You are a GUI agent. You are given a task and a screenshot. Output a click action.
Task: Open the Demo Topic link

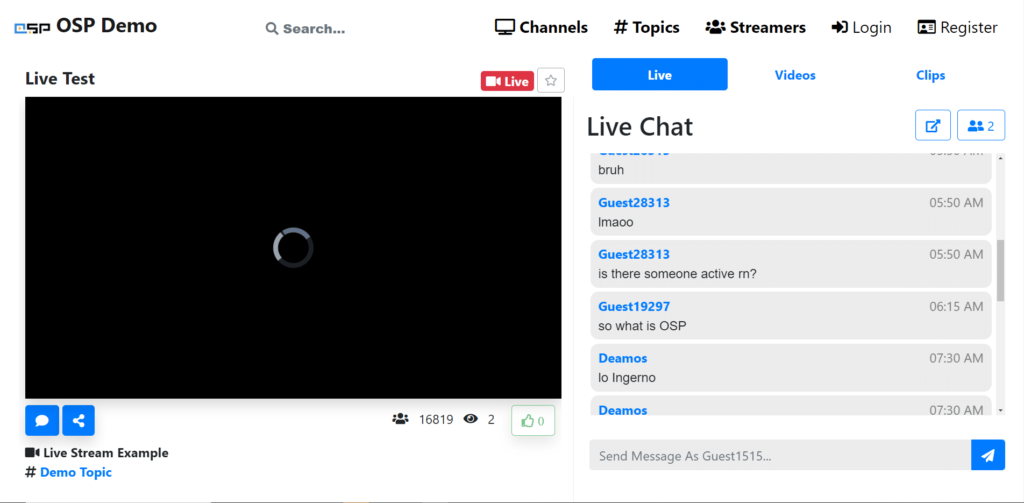[76, 472]
